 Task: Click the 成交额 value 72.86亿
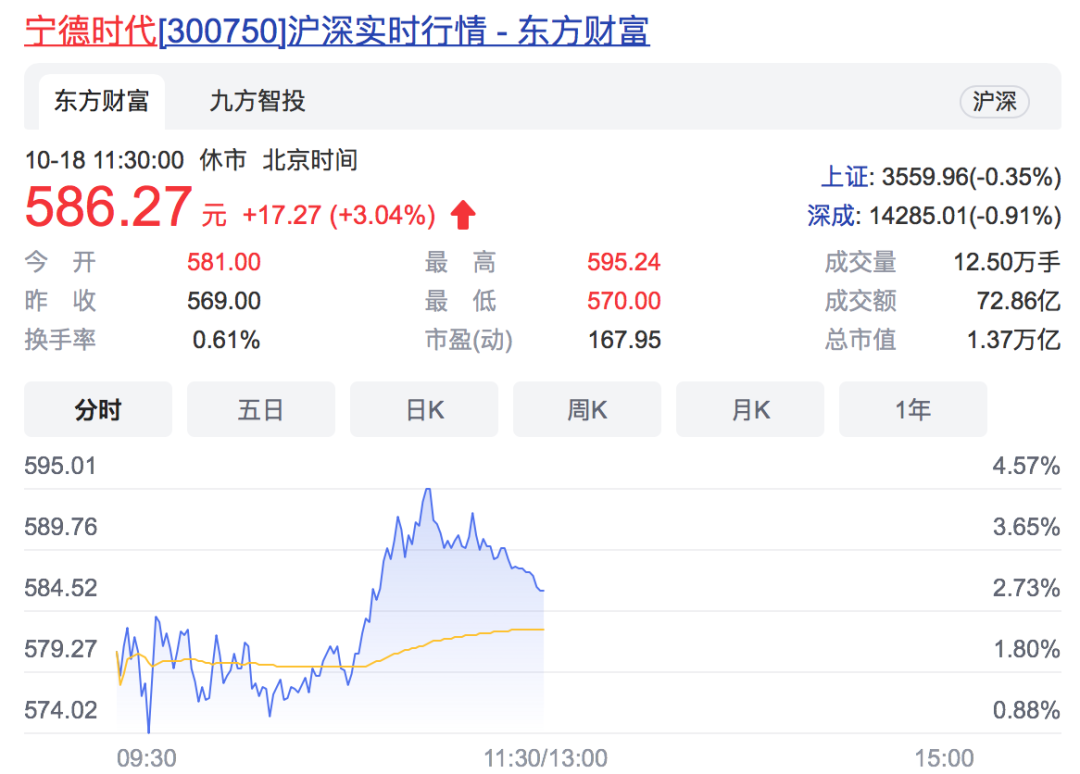click(1019, 300)
